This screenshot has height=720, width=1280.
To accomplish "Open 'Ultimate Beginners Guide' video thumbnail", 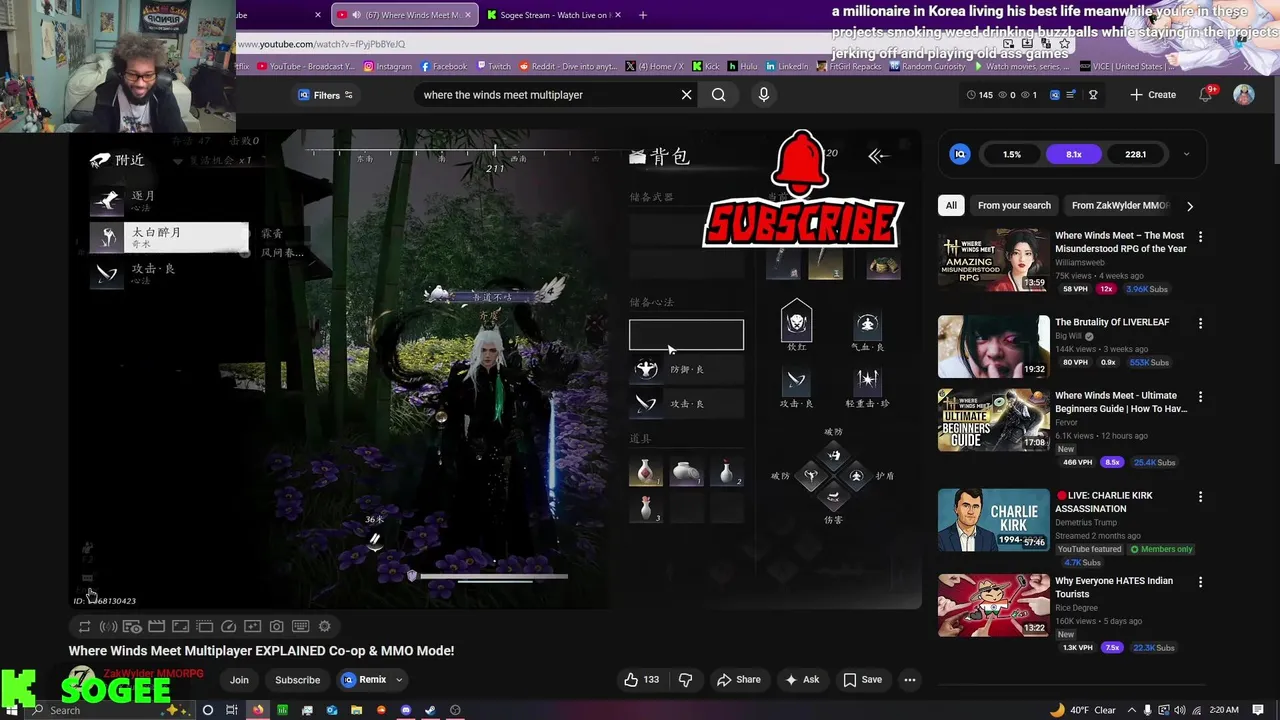I will (x=993, y=420).
